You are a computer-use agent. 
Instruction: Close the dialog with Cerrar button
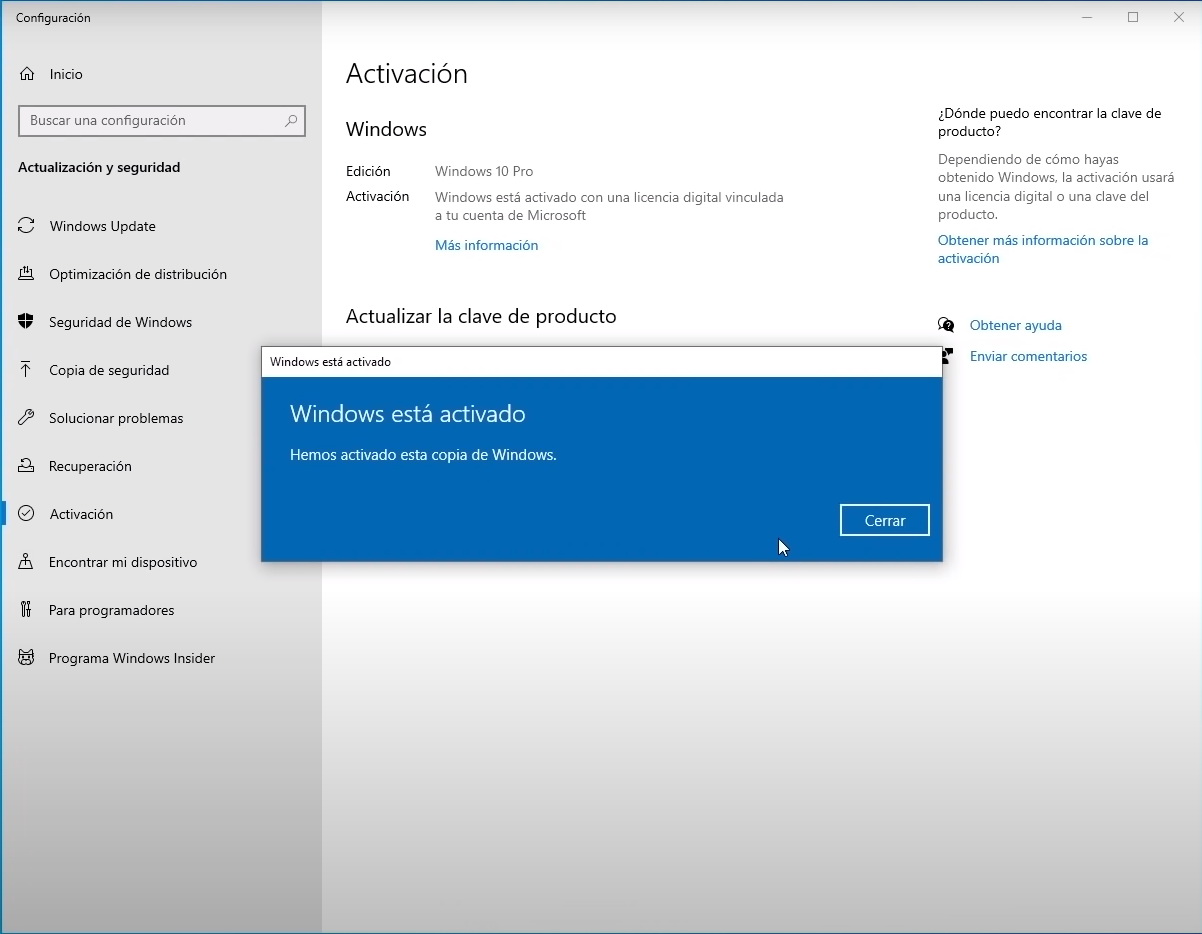click(x=885, y=520)
